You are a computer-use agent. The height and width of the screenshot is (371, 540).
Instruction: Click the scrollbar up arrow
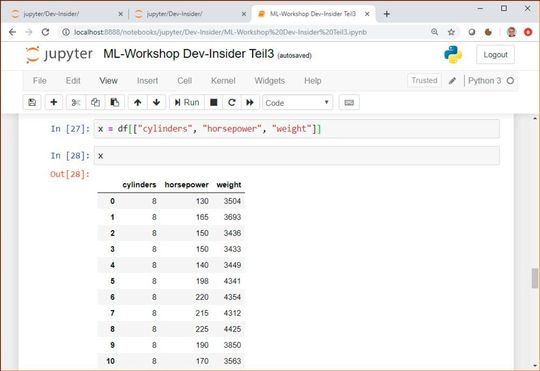coord(535,118)
